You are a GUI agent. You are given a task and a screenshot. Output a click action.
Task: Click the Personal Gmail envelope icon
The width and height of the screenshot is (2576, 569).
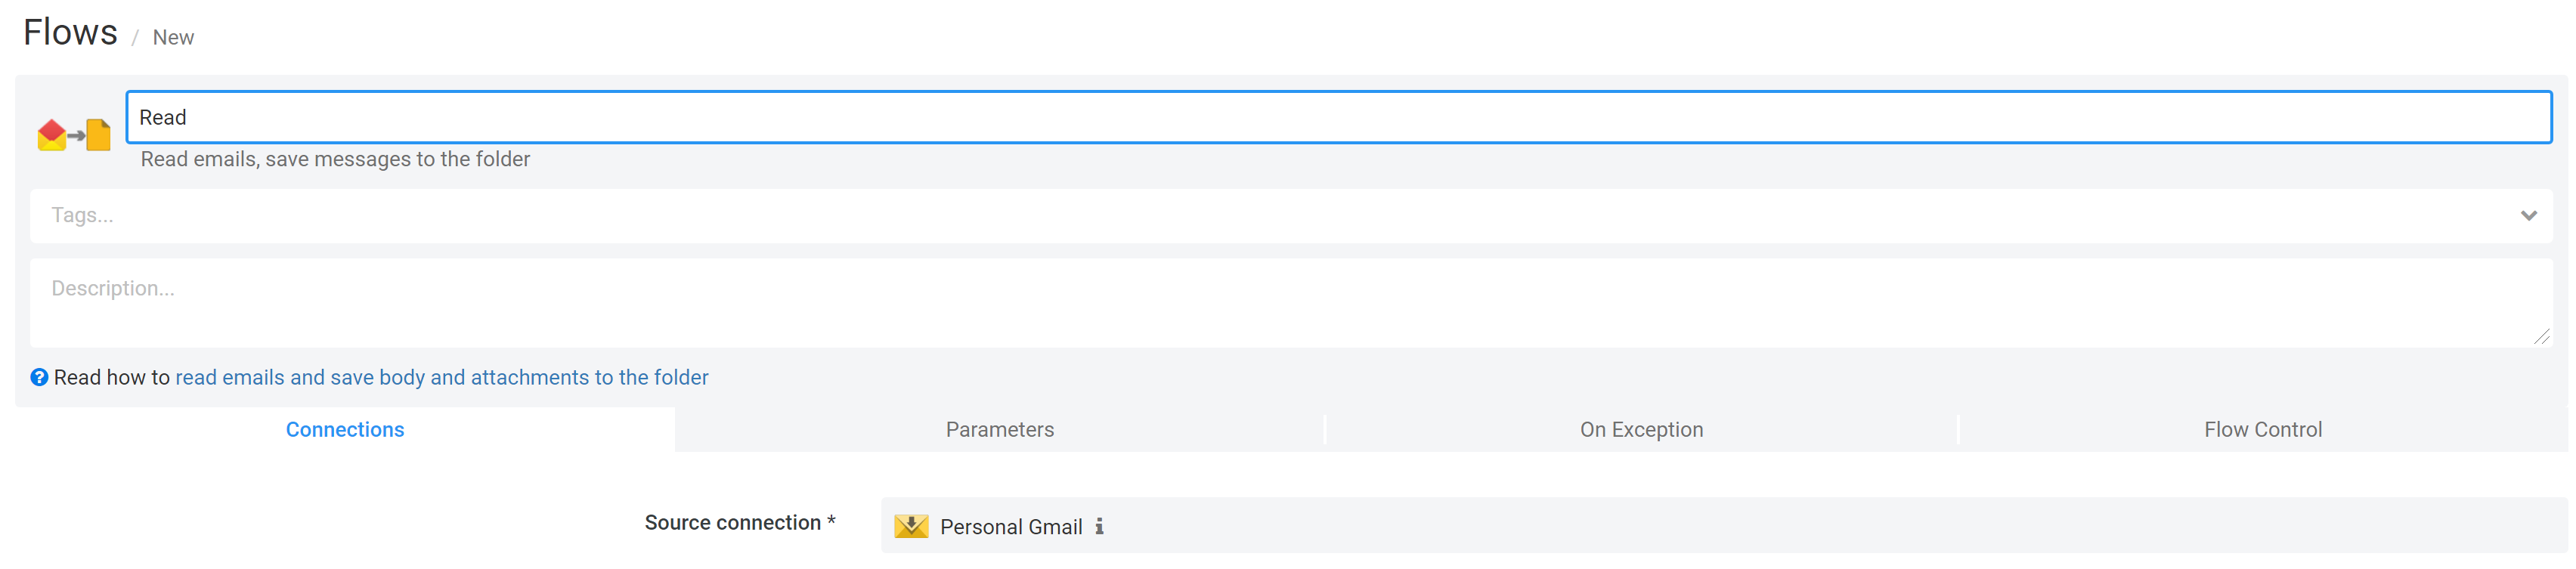pos(911,526)
